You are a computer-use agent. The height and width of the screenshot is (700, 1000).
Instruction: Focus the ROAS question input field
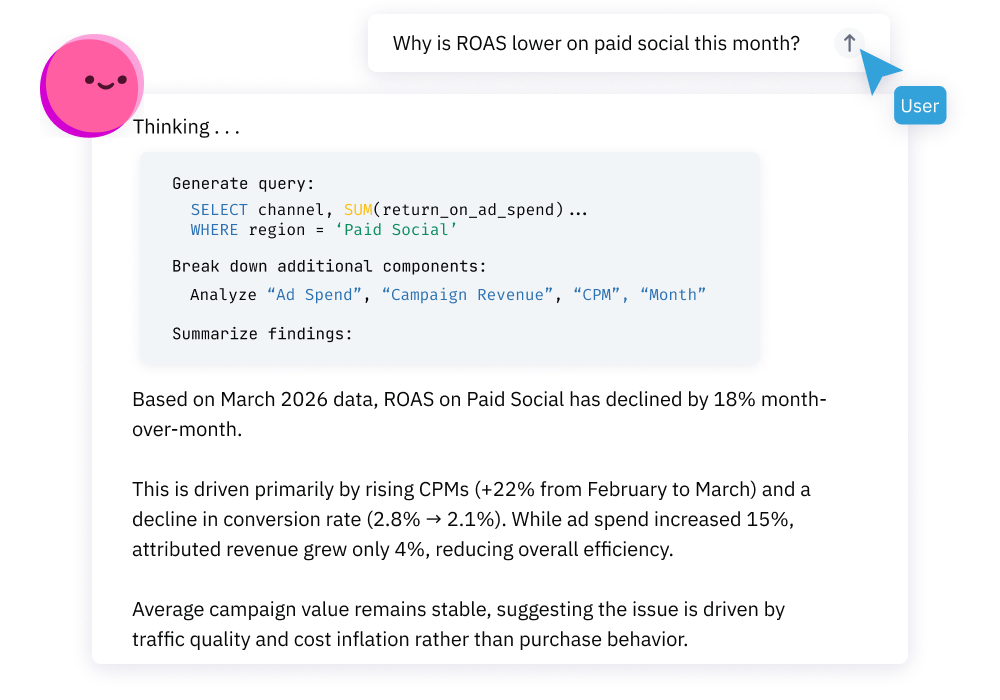click(x=628, y=43)
